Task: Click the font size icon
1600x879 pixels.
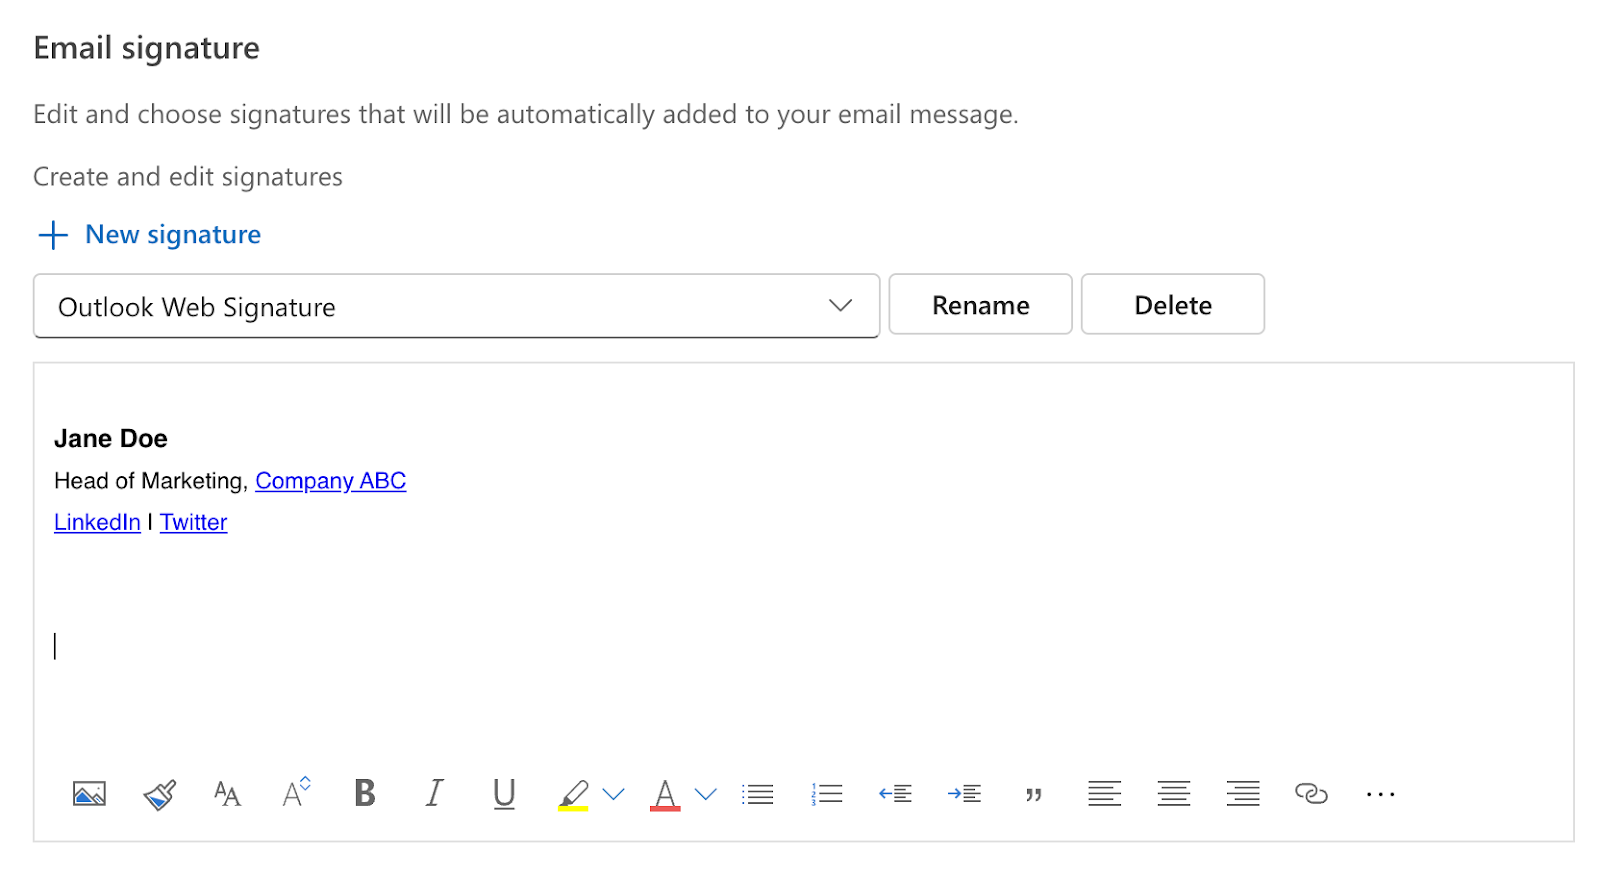Action: coord(295,793)
